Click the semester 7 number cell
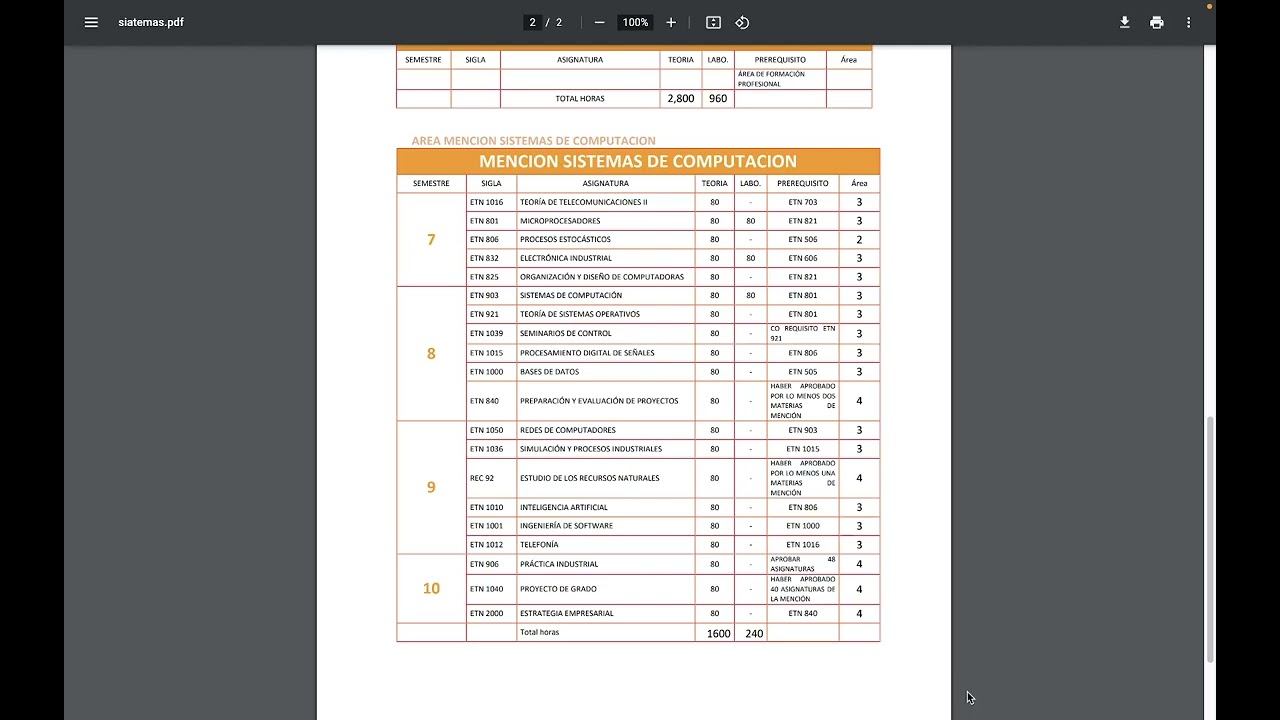The width and height of the screenshot is (1280, 720). pos(431,240)
